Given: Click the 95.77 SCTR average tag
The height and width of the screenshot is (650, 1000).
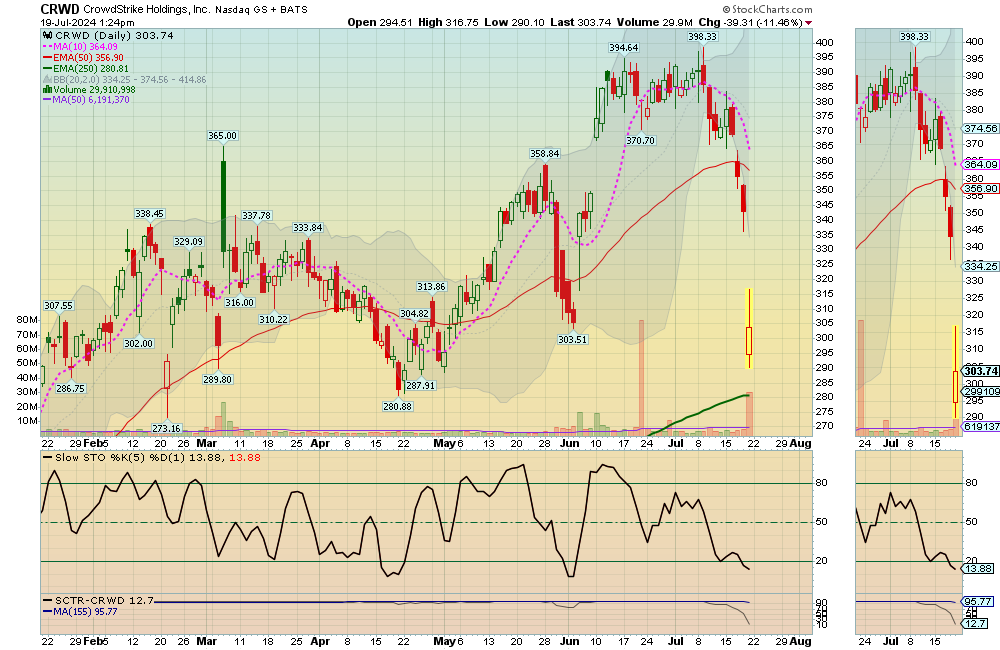Looking at the screenshot, I should (977, 602).
